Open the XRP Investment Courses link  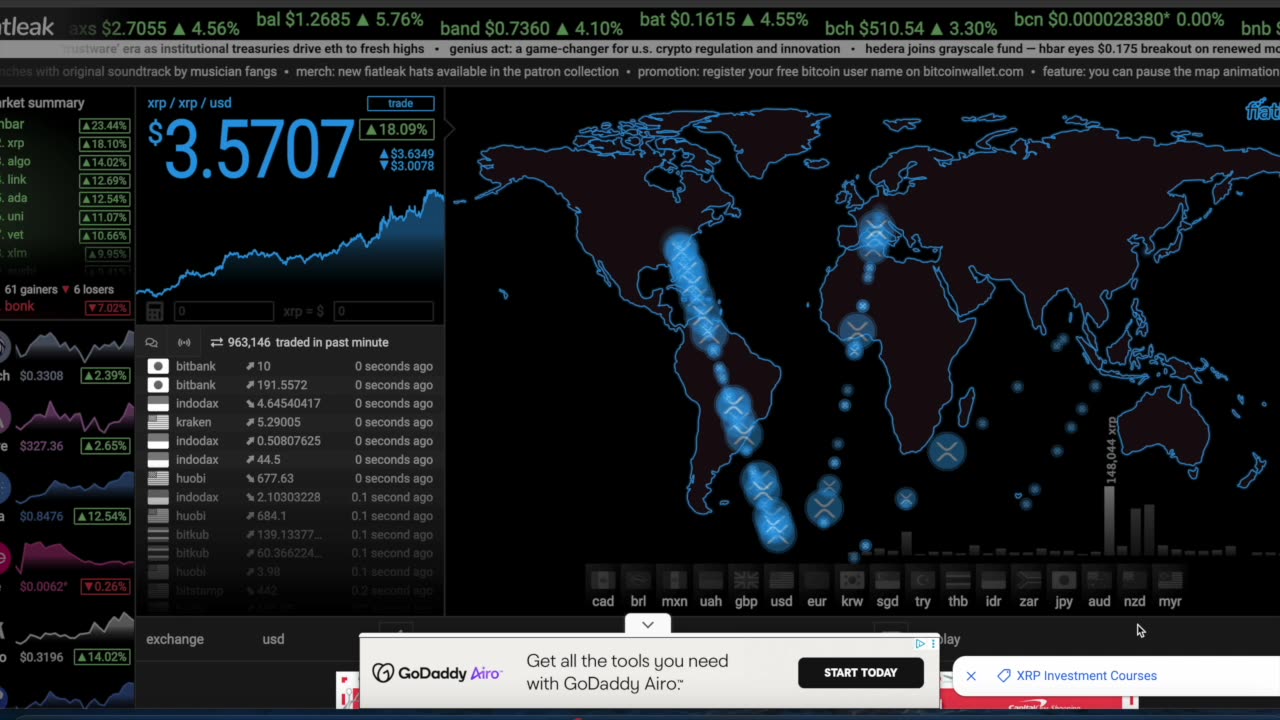1086,676
